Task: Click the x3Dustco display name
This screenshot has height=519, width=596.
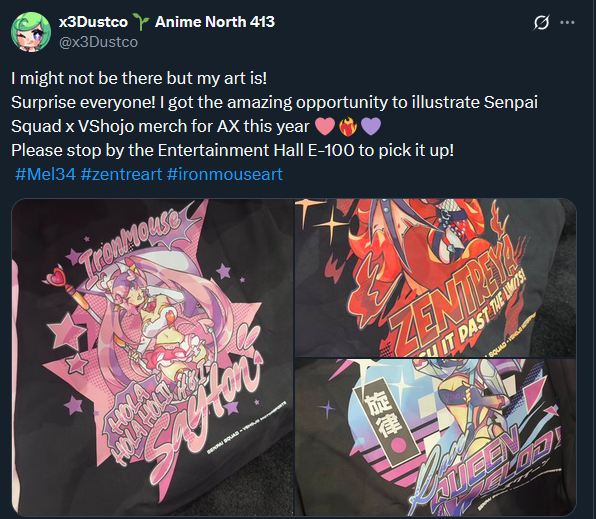Action: coord(93,22)
